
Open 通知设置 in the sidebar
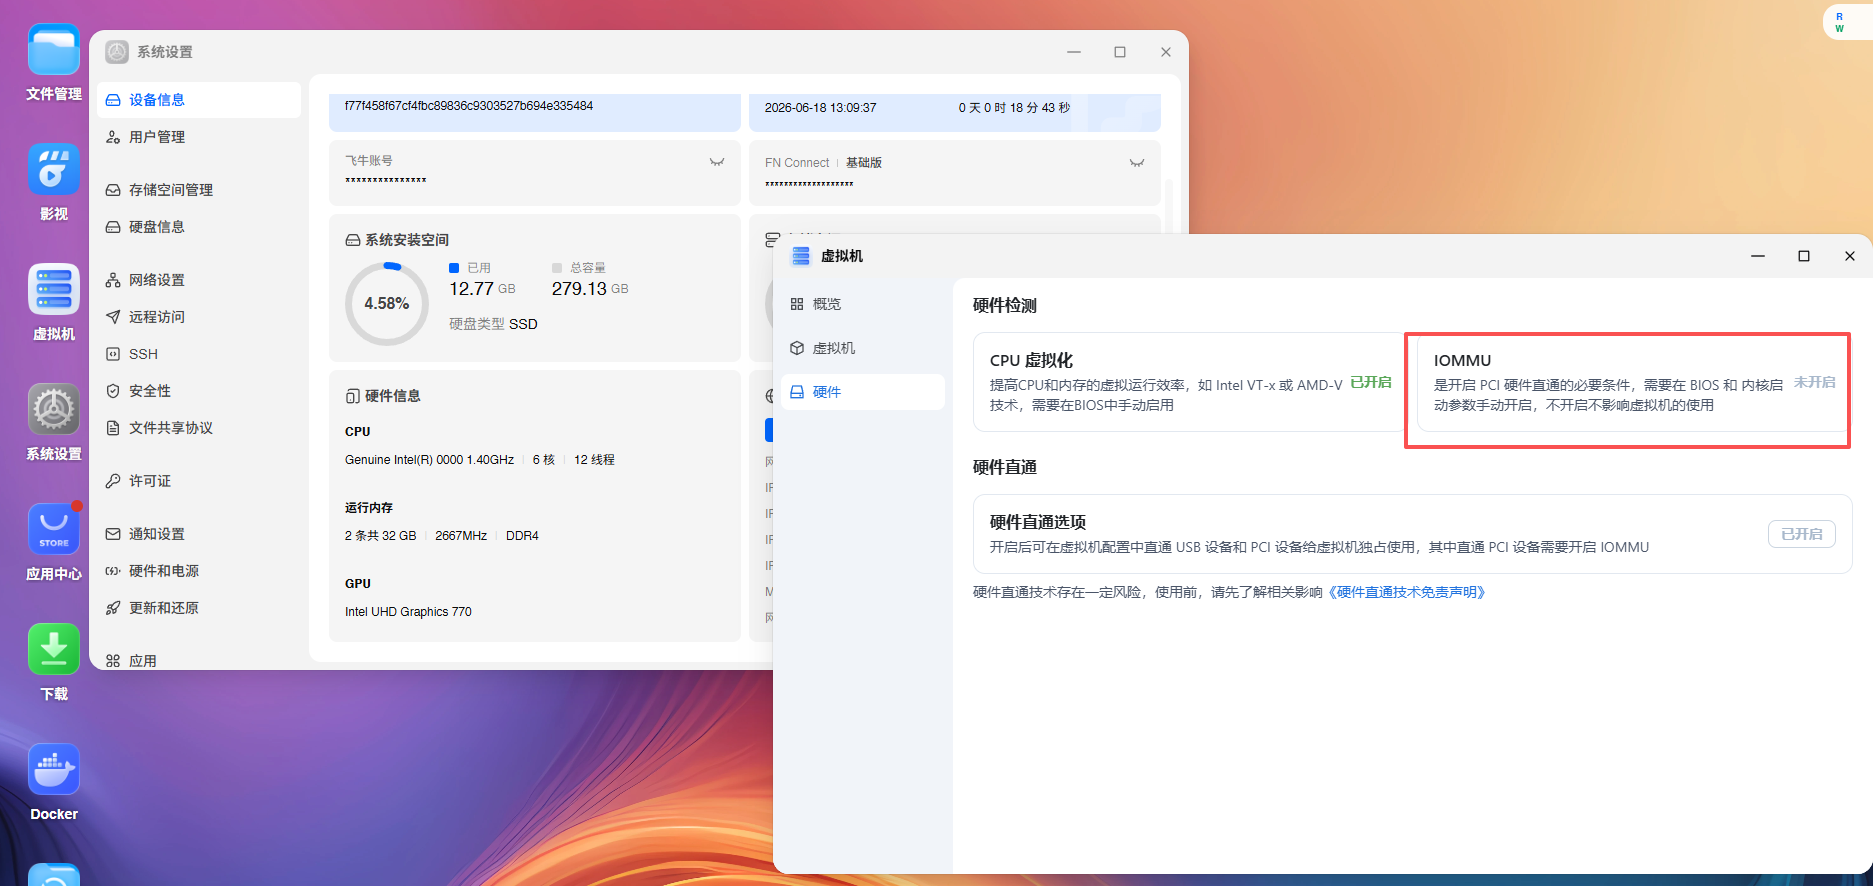(x=199, y=534)
